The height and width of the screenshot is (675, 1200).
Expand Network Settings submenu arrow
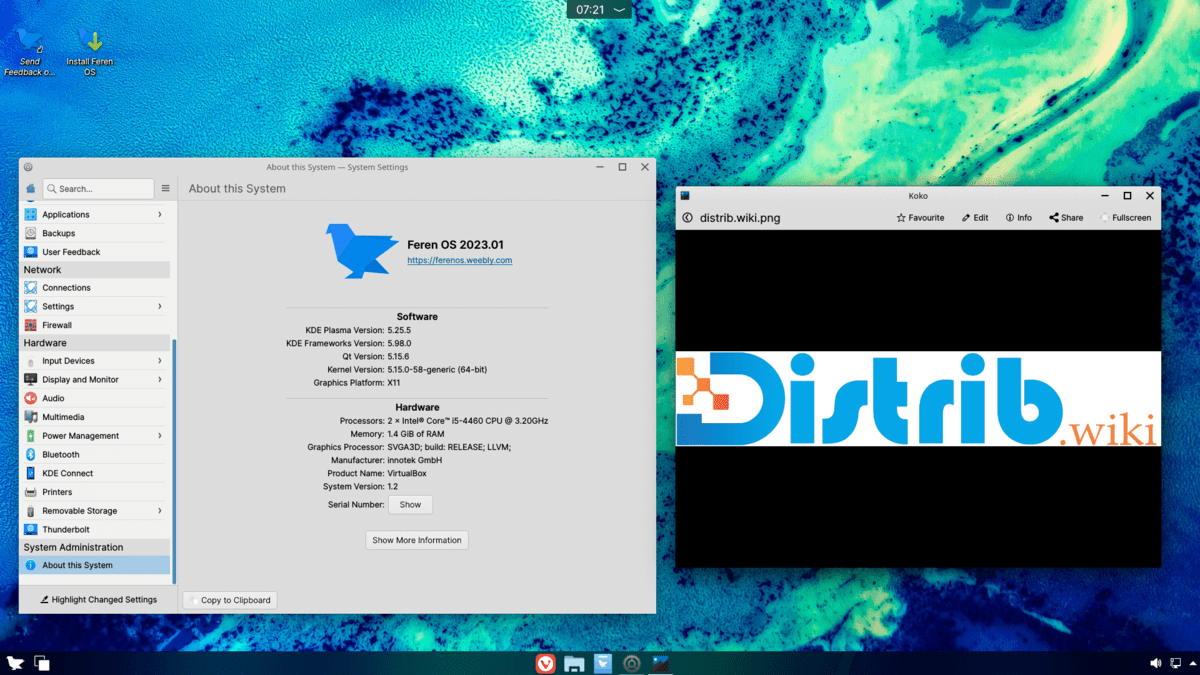click(x=160, y=306)
